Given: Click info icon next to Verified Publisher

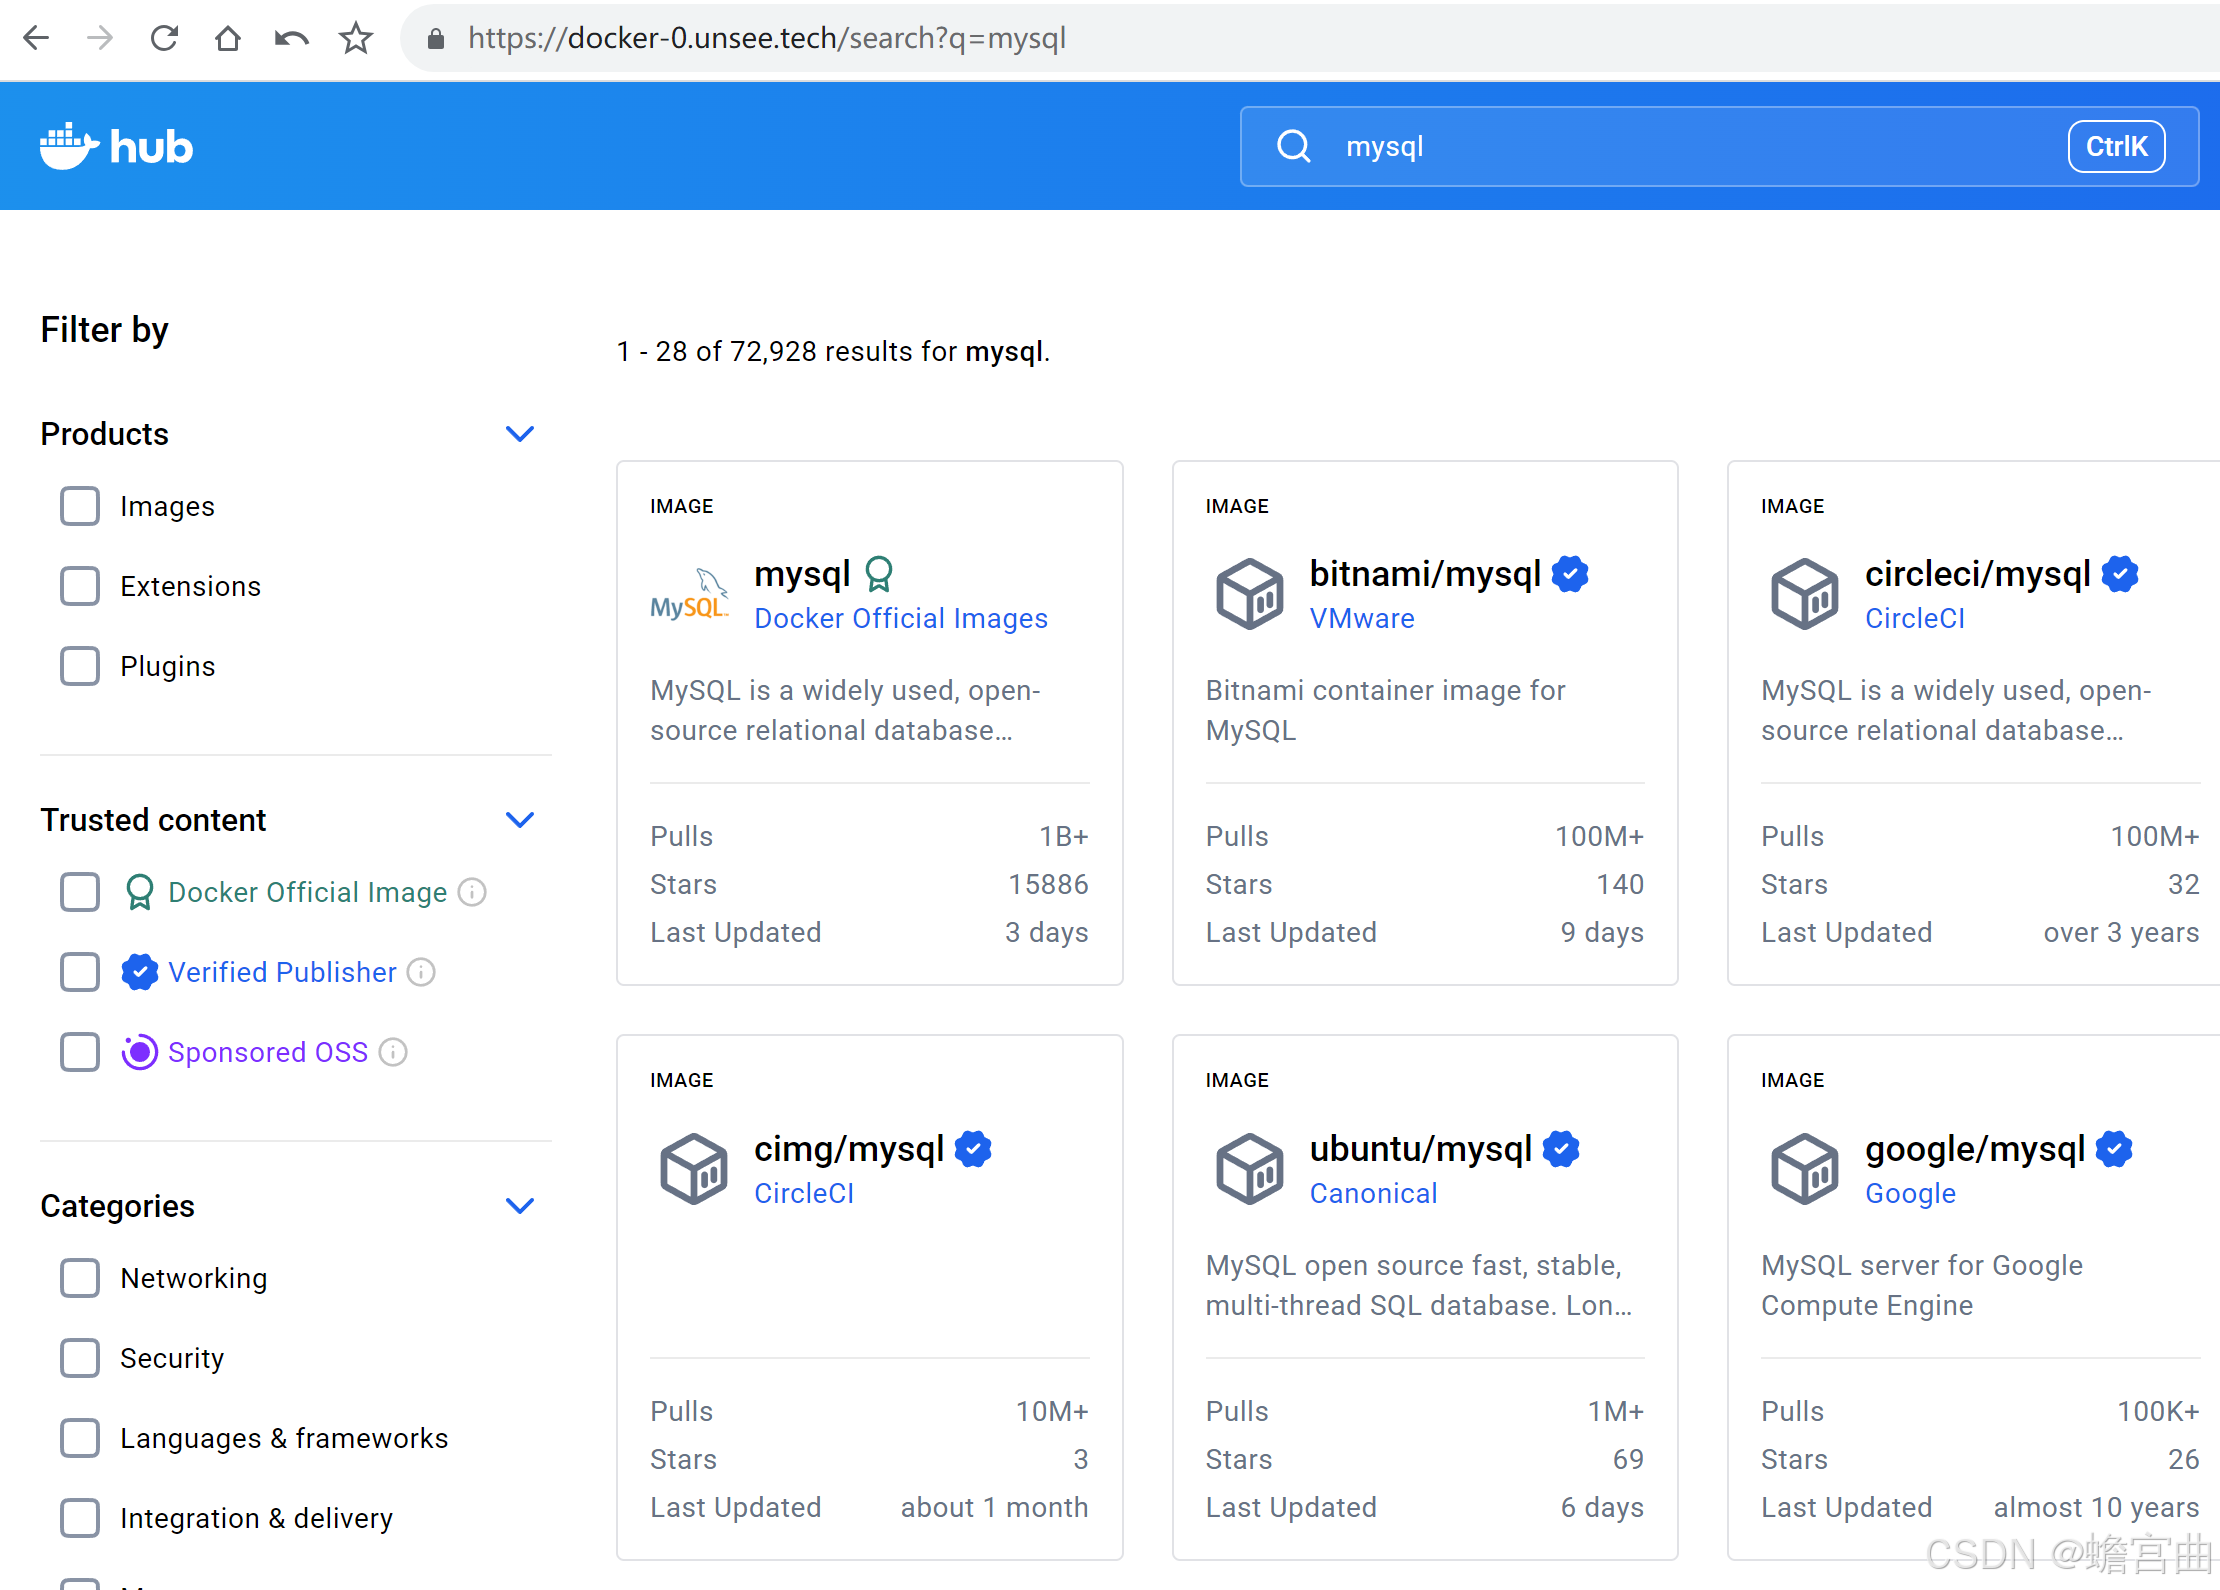Looking at the screenshot, I should [x=421, y=972].
